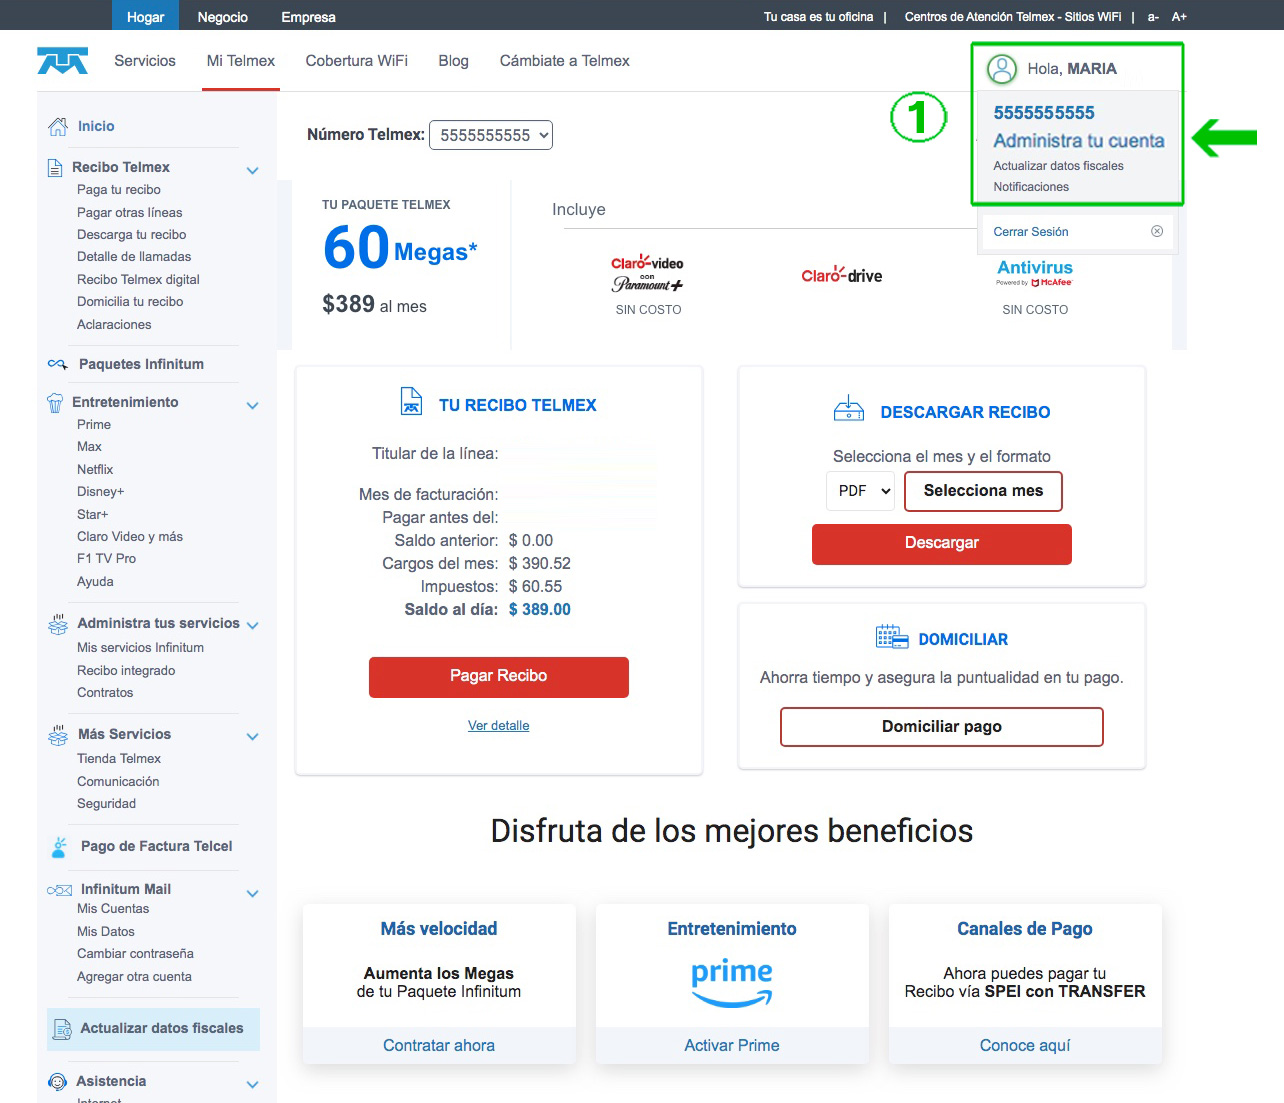Switch to the Negocio tab
This screenshot has width=1284, height=1103.
pos(223,16)
